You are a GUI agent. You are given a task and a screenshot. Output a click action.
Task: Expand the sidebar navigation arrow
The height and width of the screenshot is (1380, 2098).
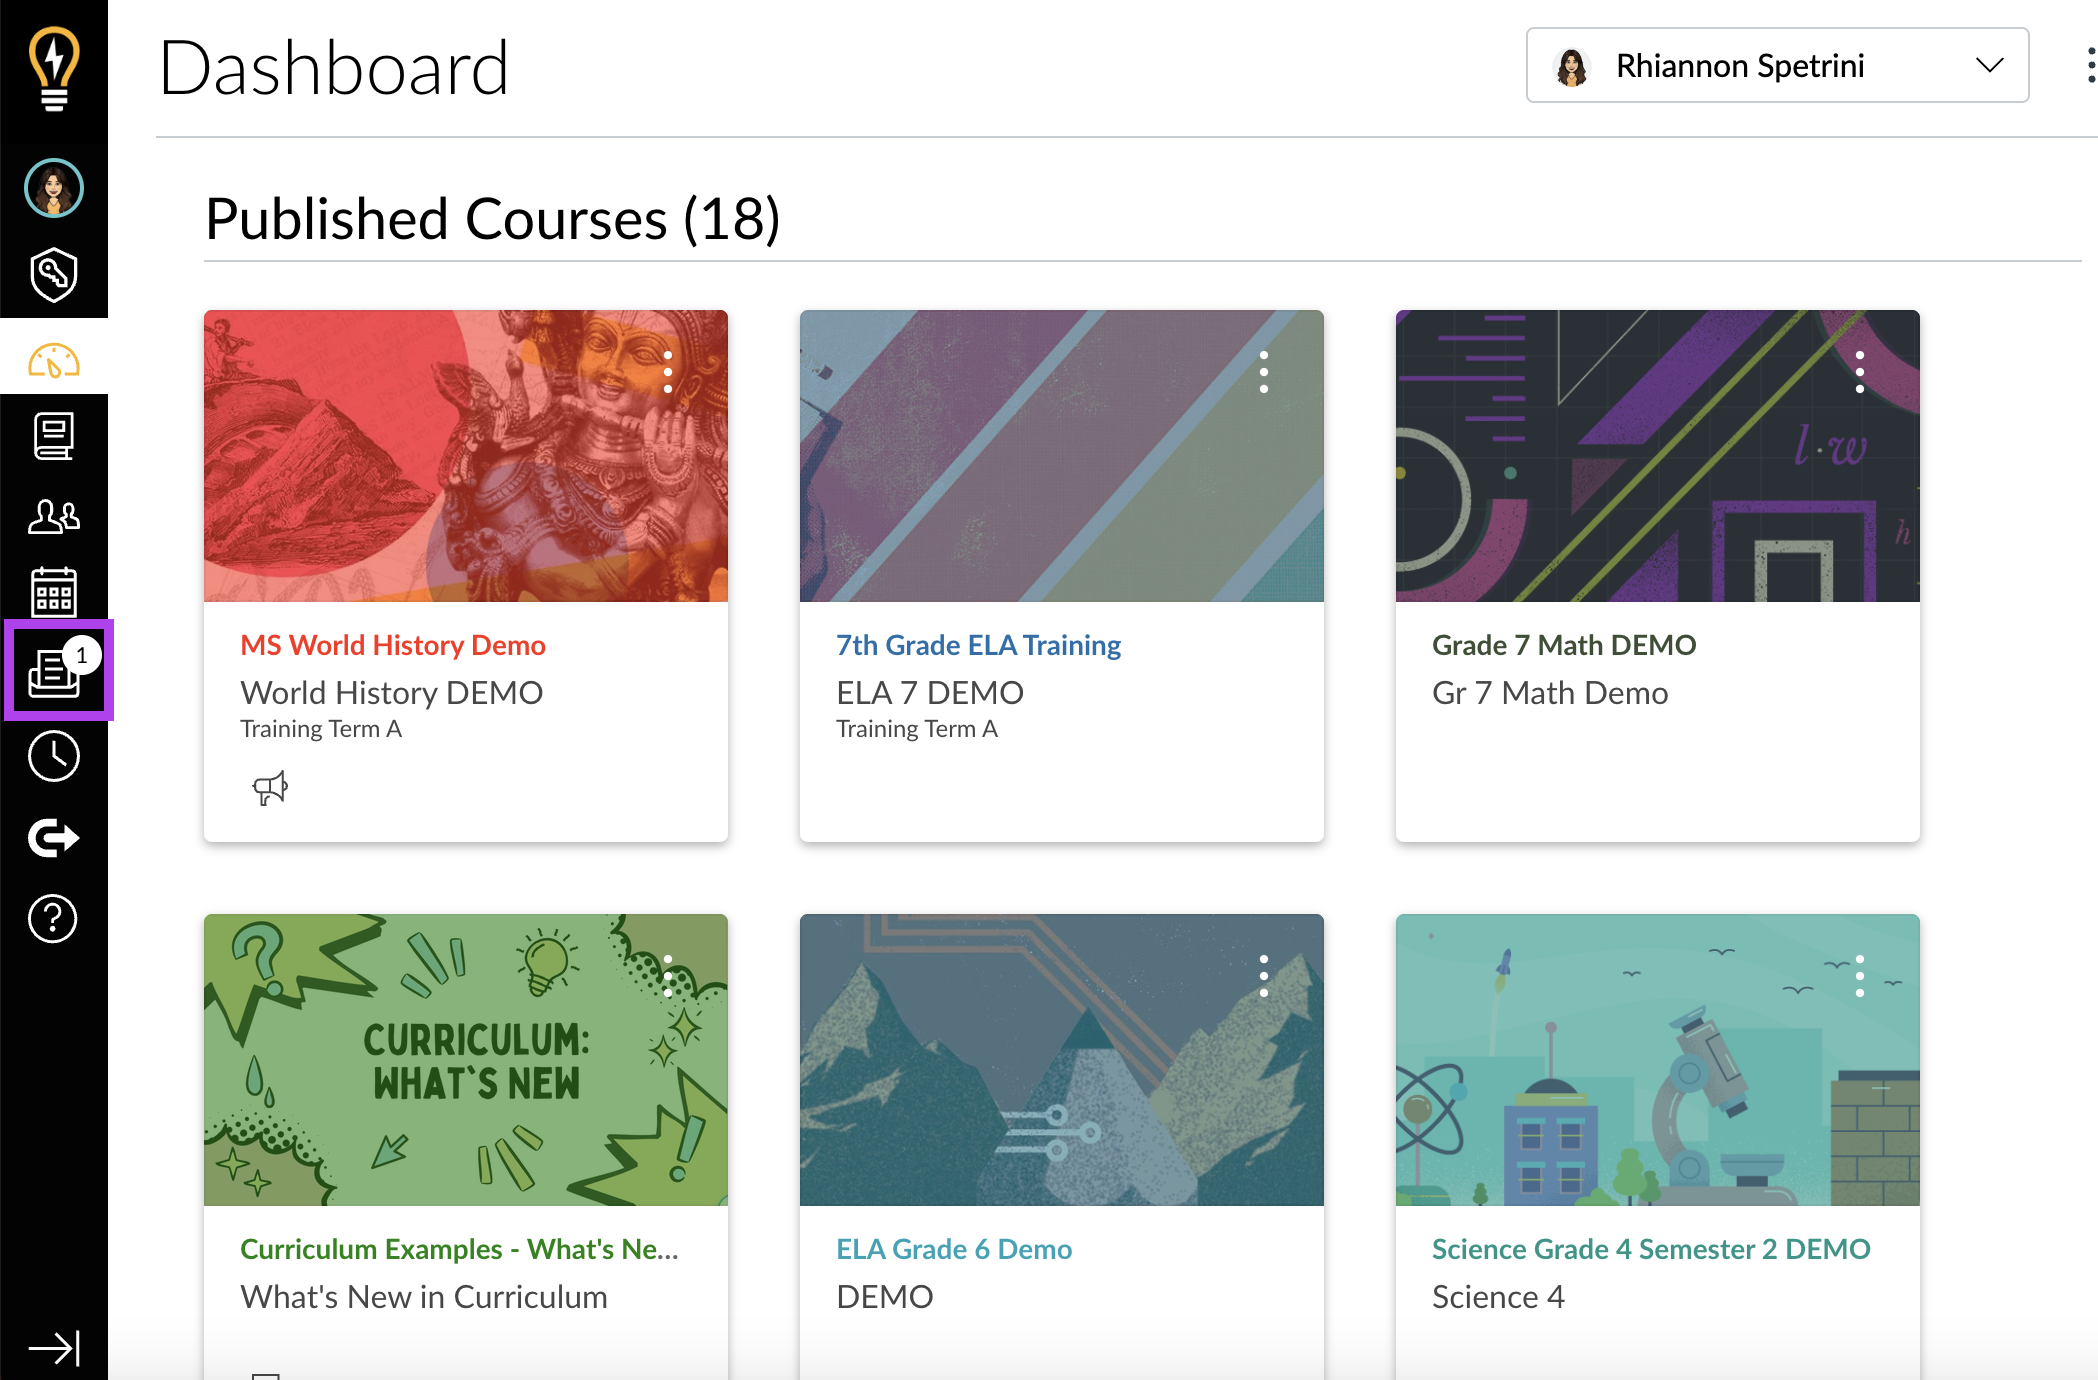click(54, 1347)
